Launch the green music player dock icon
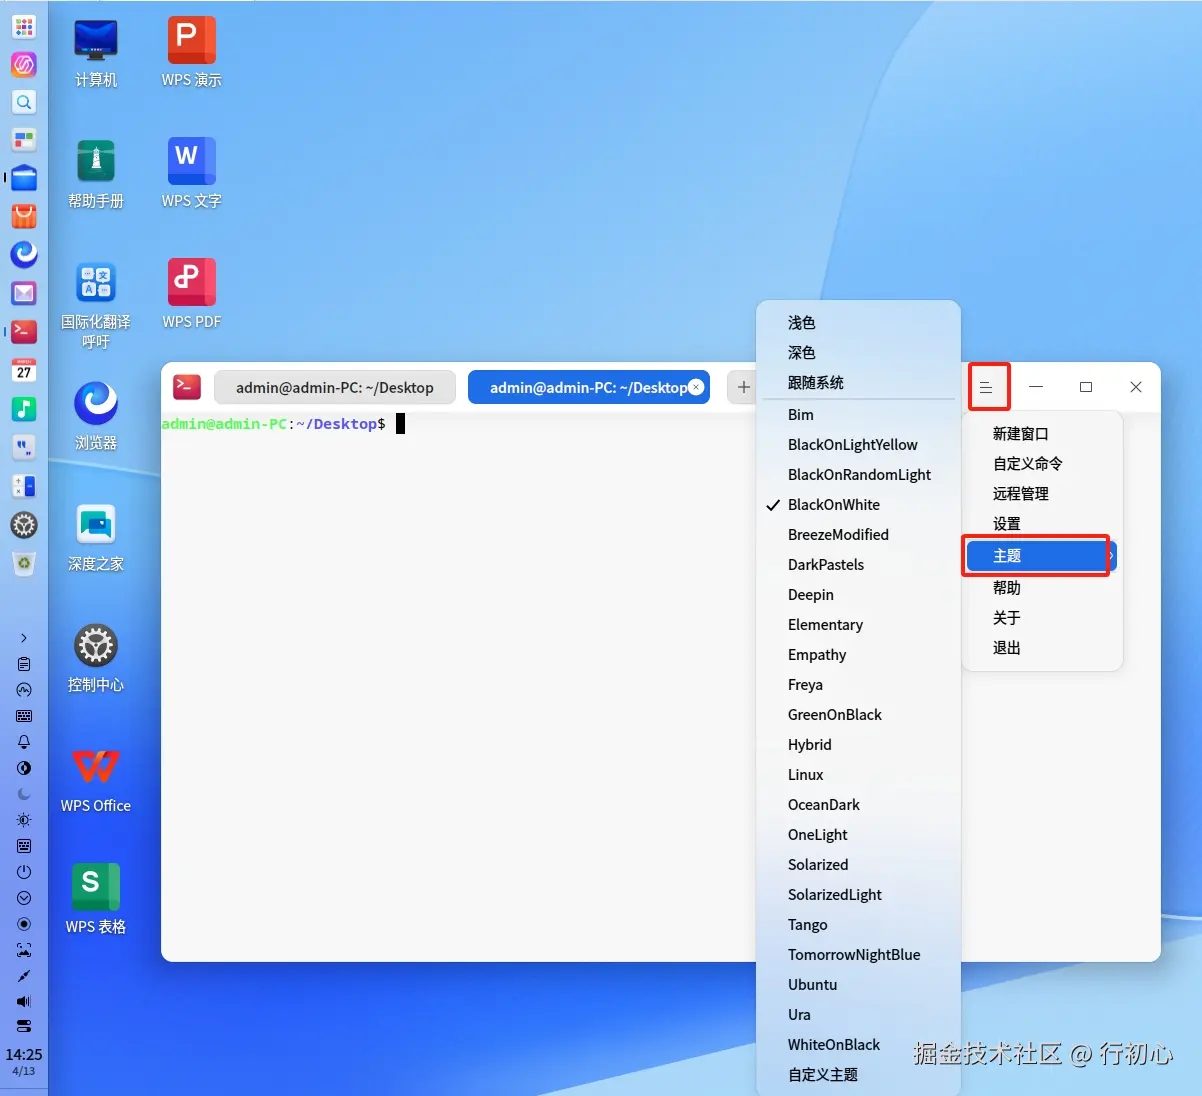This screenshot has height=1096, width=1202. [x=24, y=408]
